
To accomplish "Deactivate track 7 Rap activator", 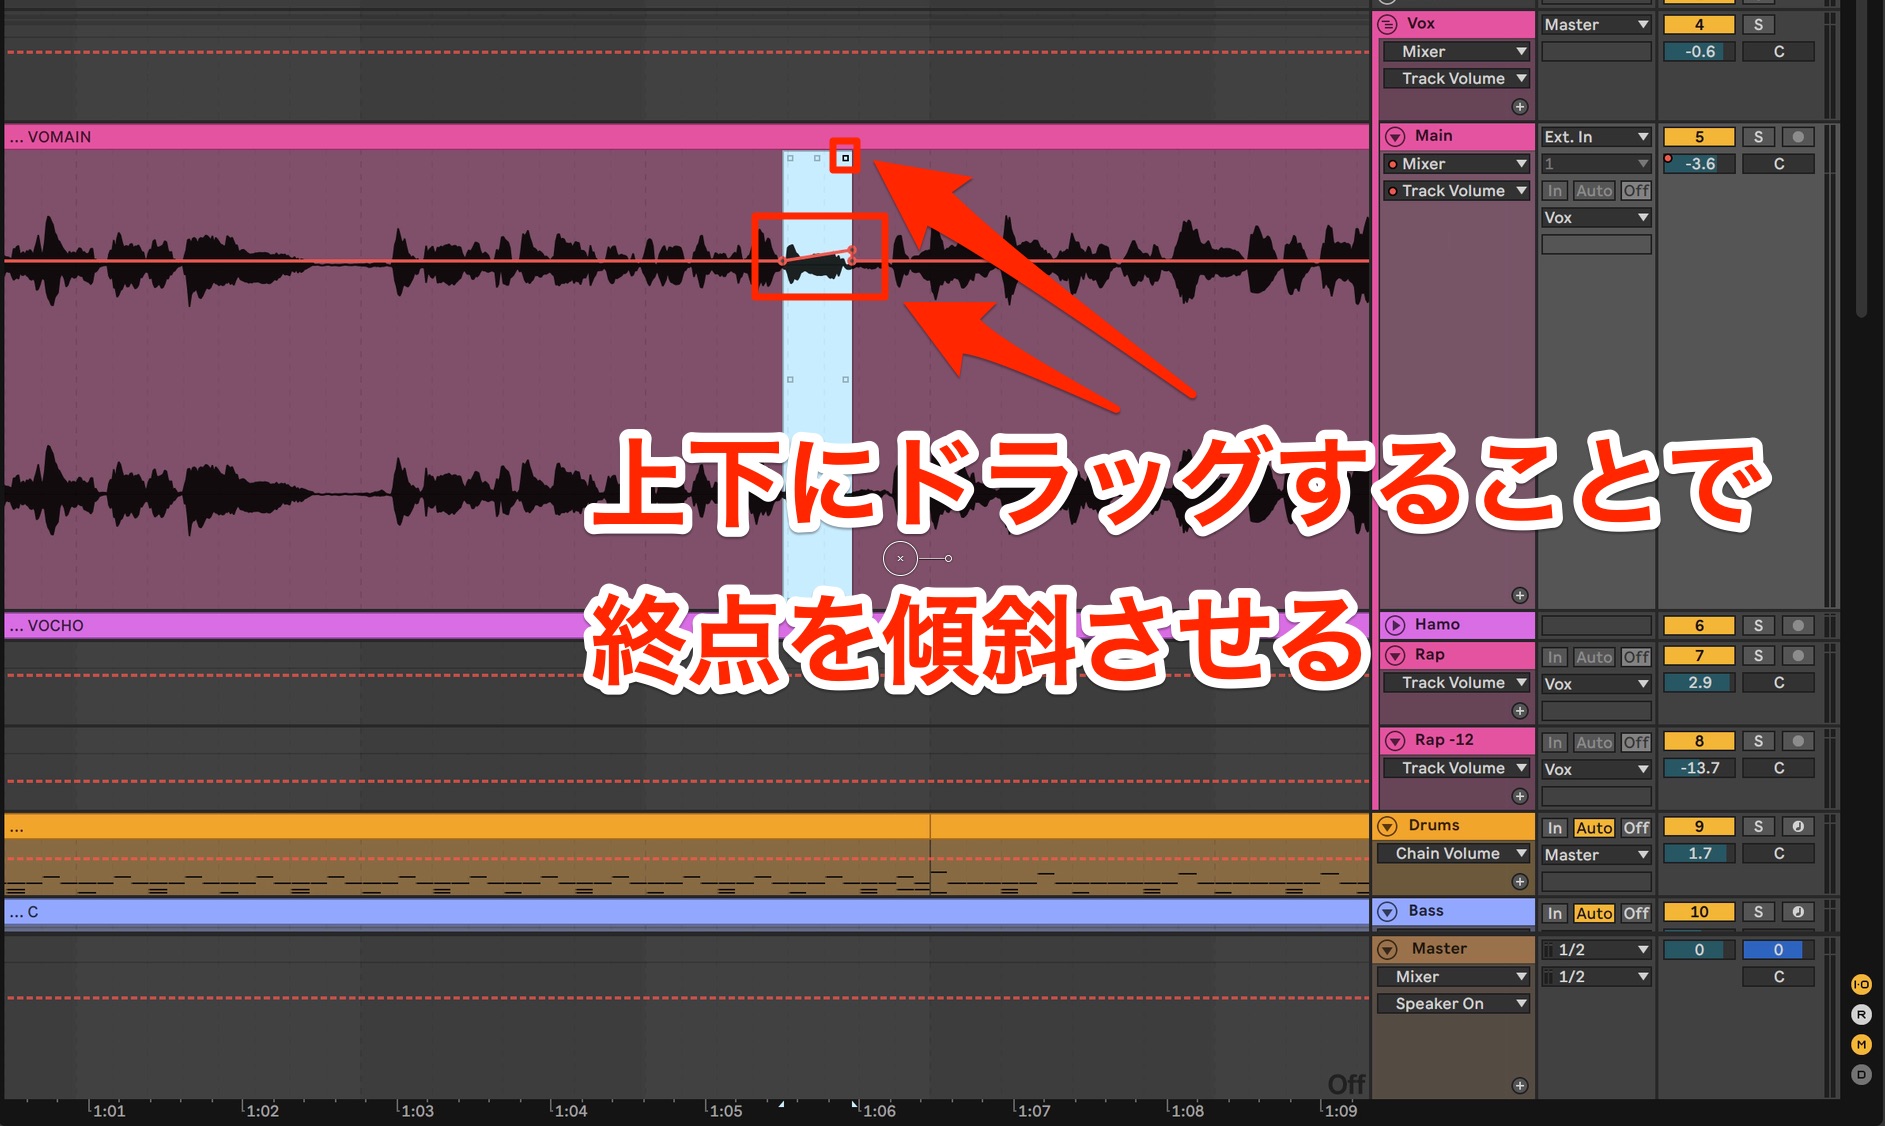I will 1699,656.
